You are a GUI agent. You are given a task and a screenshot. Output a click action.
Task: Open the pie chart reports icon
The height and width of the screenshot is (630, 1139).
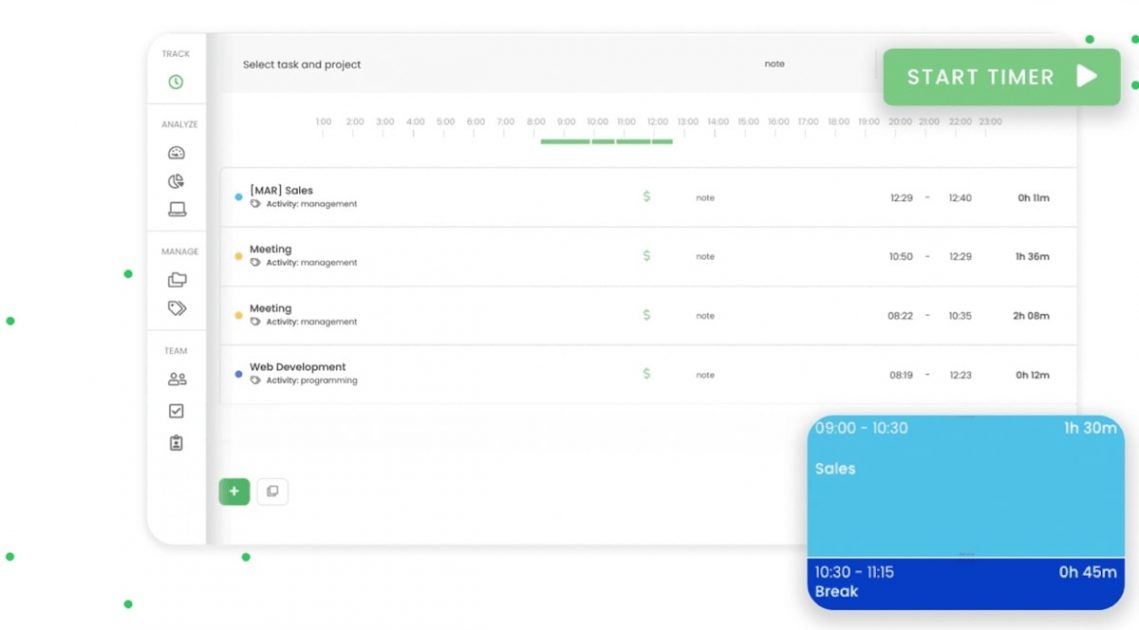[176, 181]
